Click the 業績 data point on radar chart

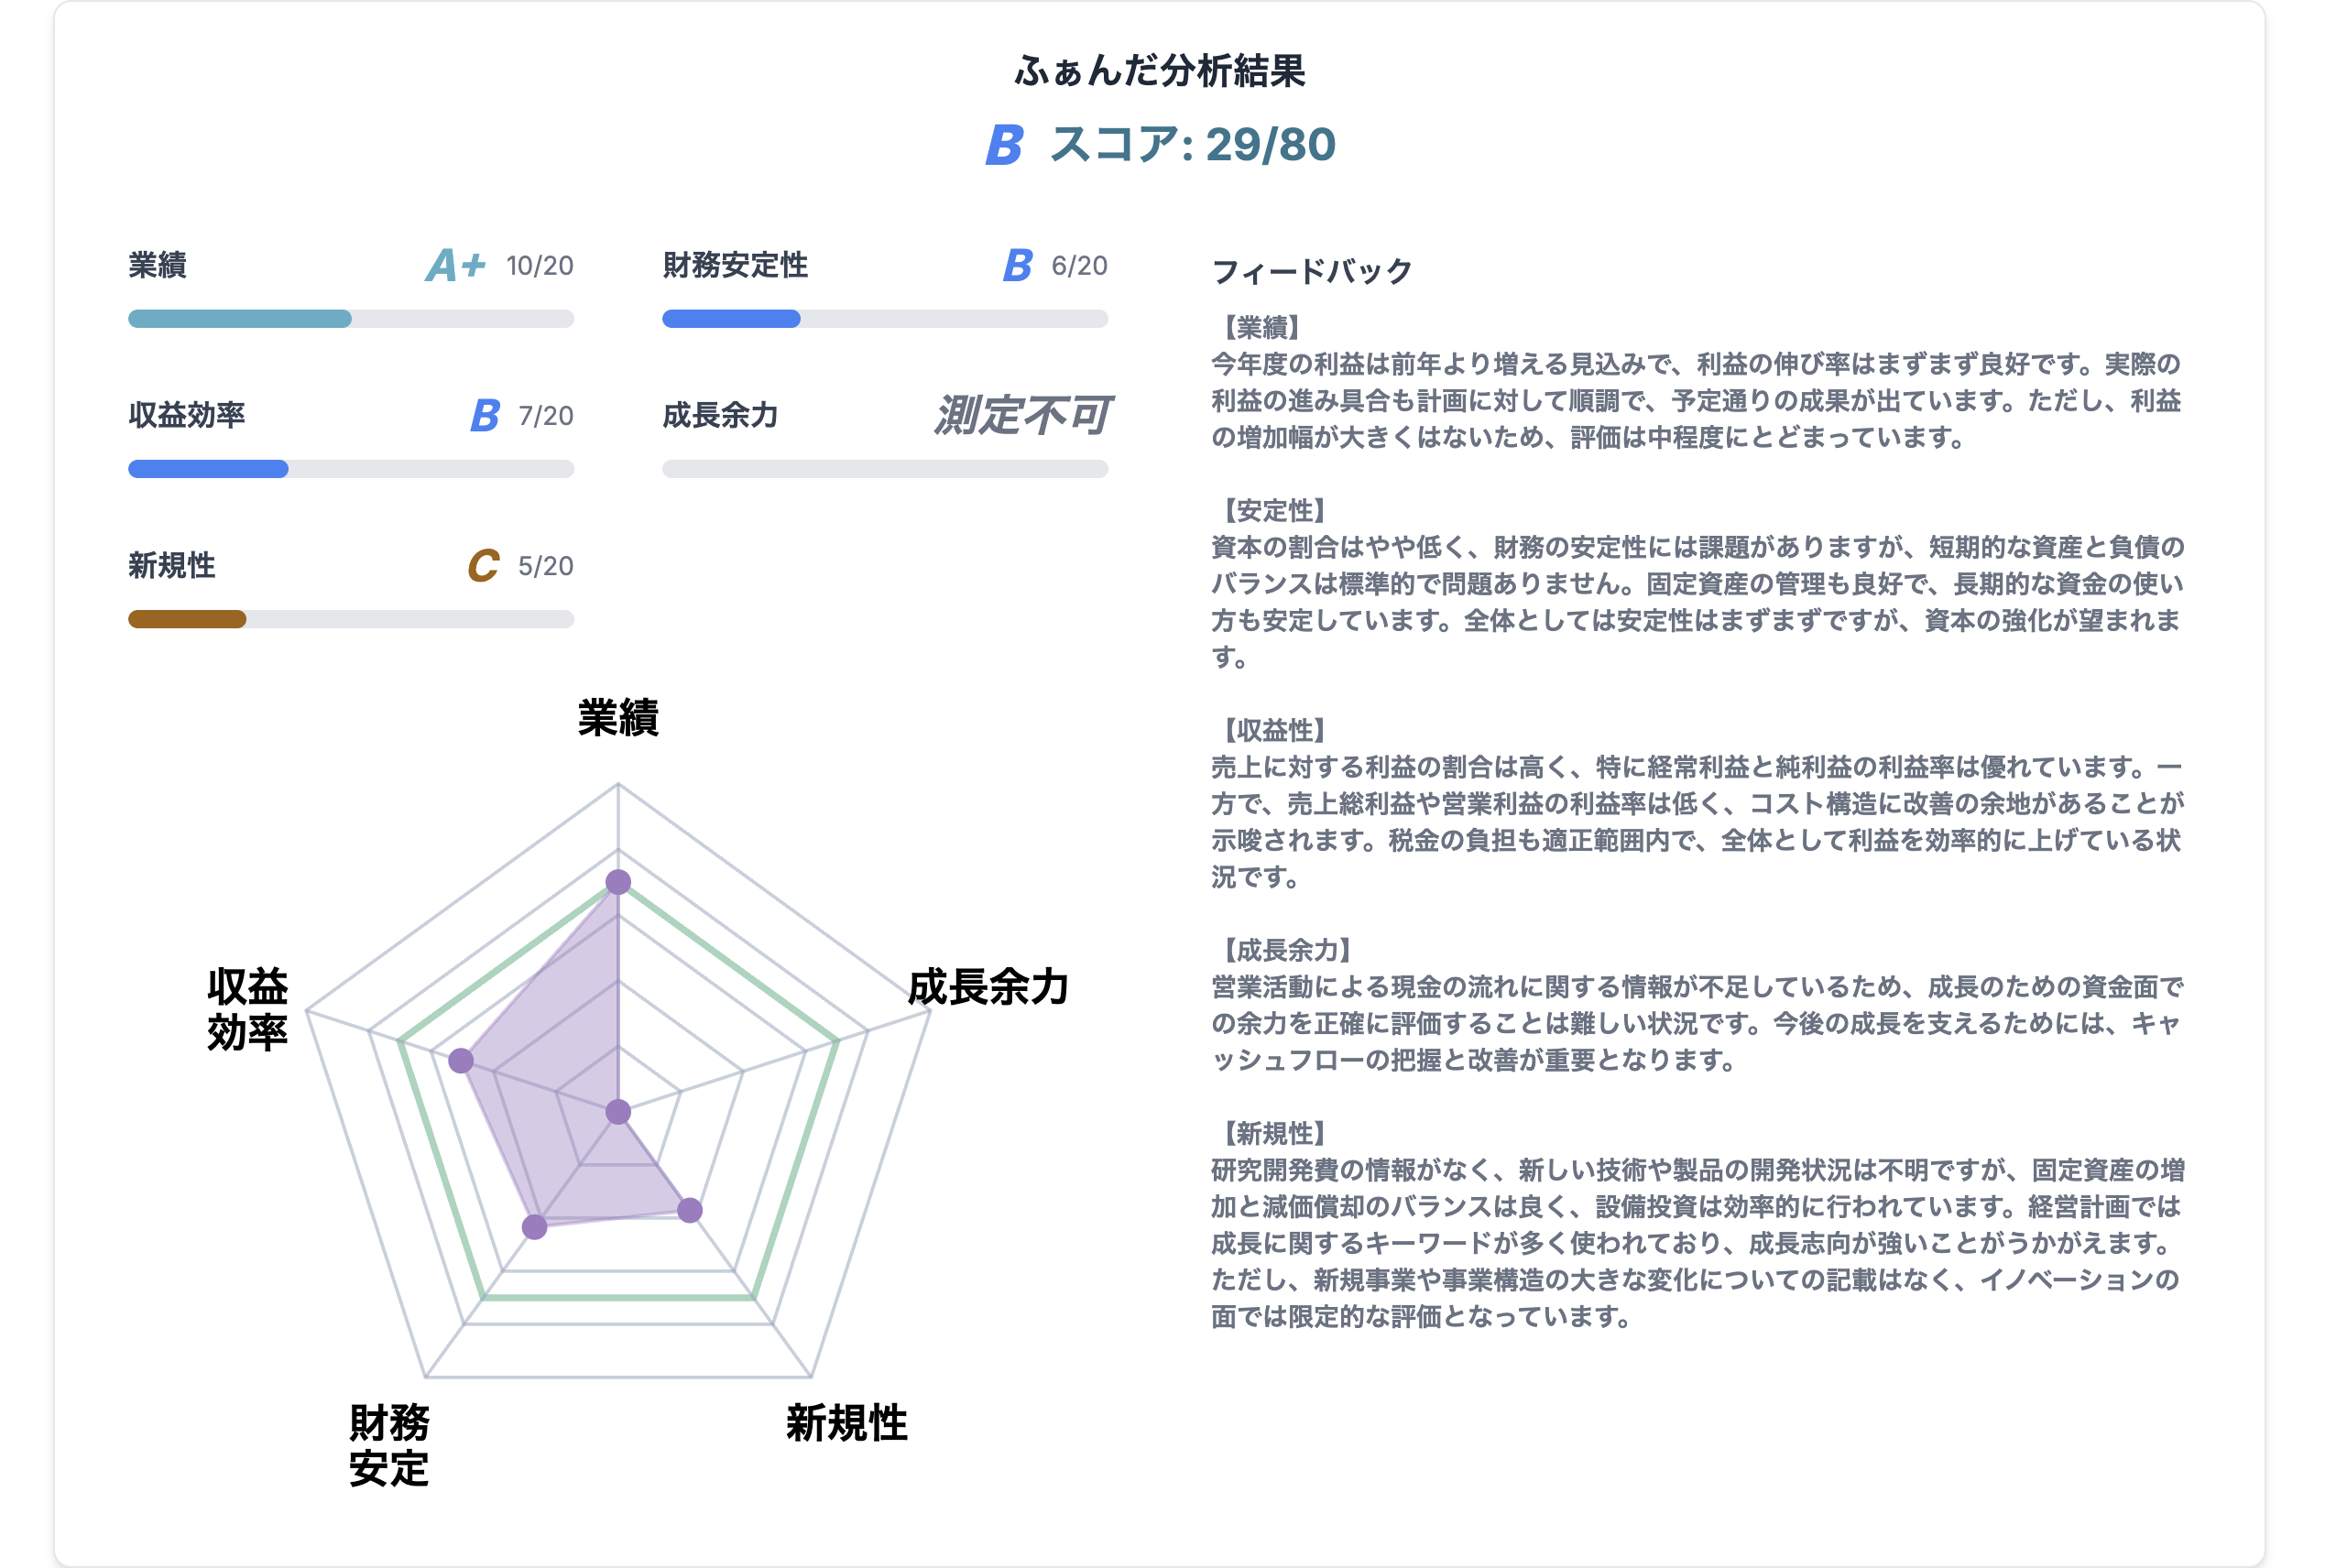[618, 882]
